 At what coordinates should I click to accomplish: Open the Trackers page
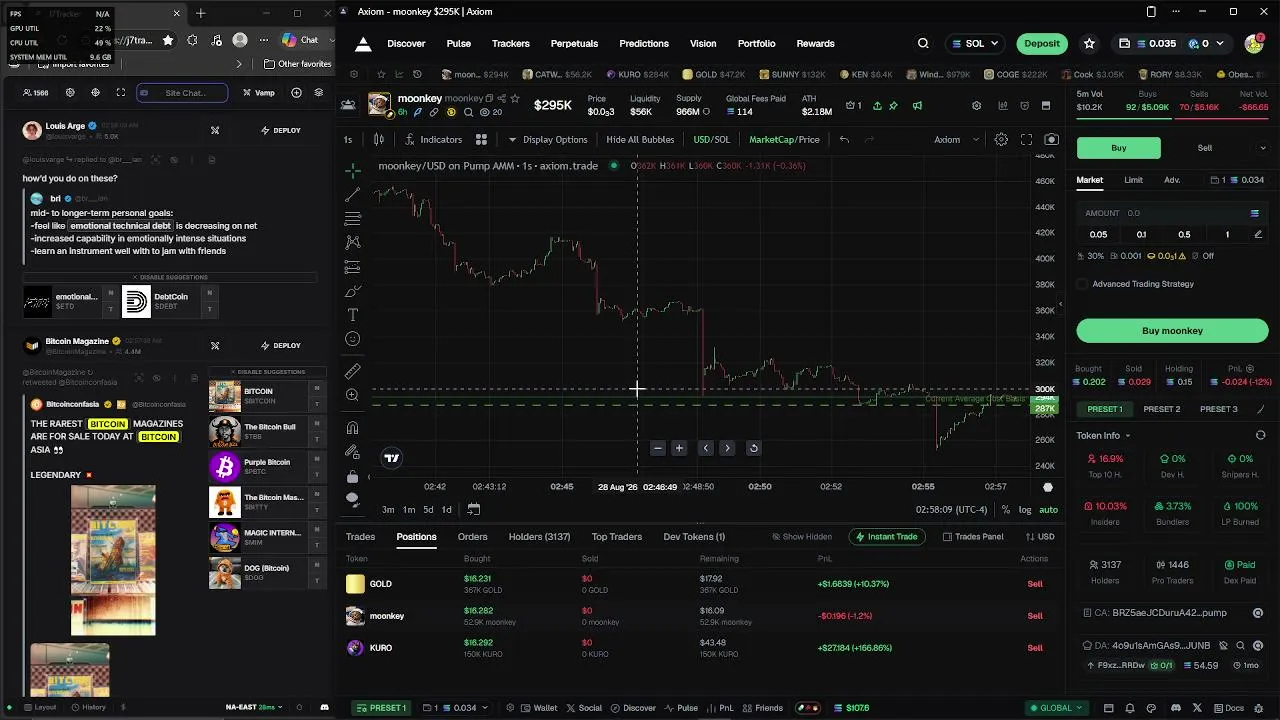tap(510, 44)
